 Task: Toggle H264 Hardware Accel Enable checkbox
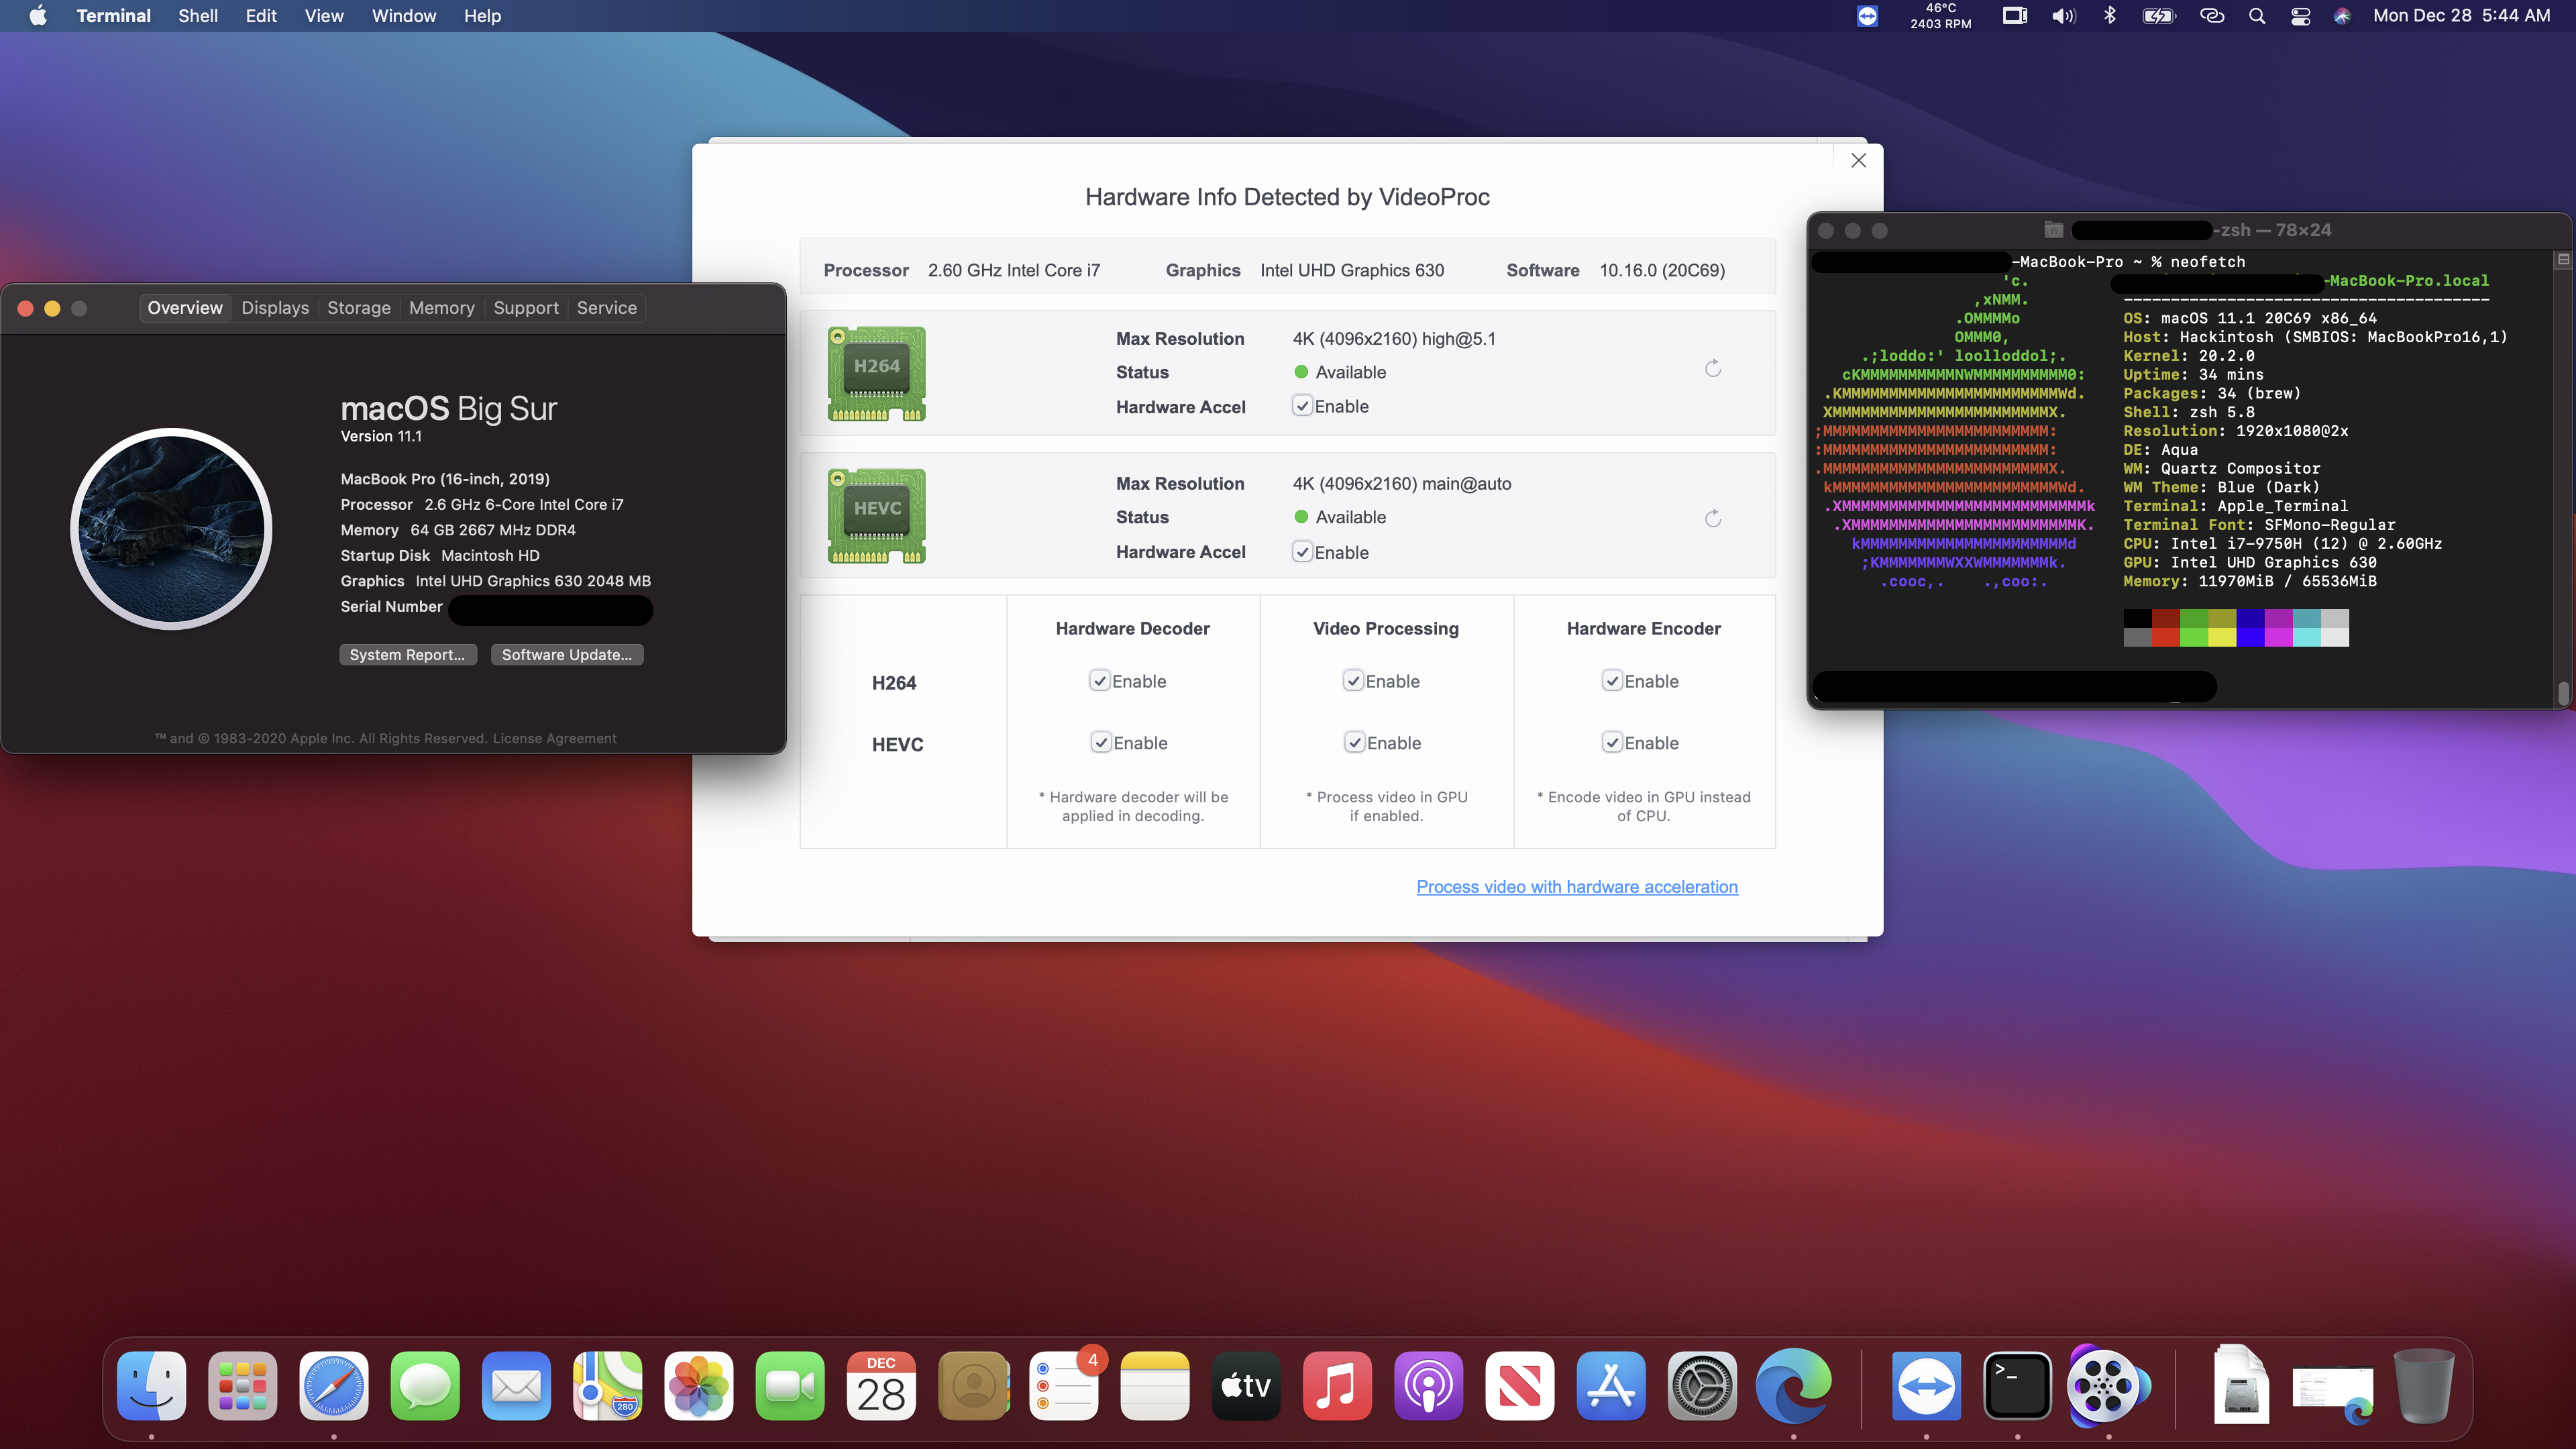[x=1302, y=406]
